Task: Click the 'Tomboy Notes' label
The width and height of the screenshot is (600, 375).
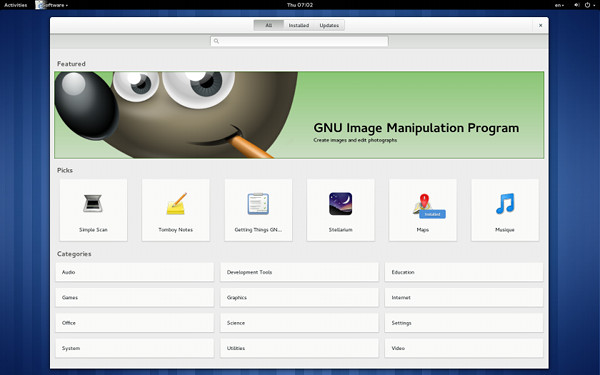Action: click(176, 230)
